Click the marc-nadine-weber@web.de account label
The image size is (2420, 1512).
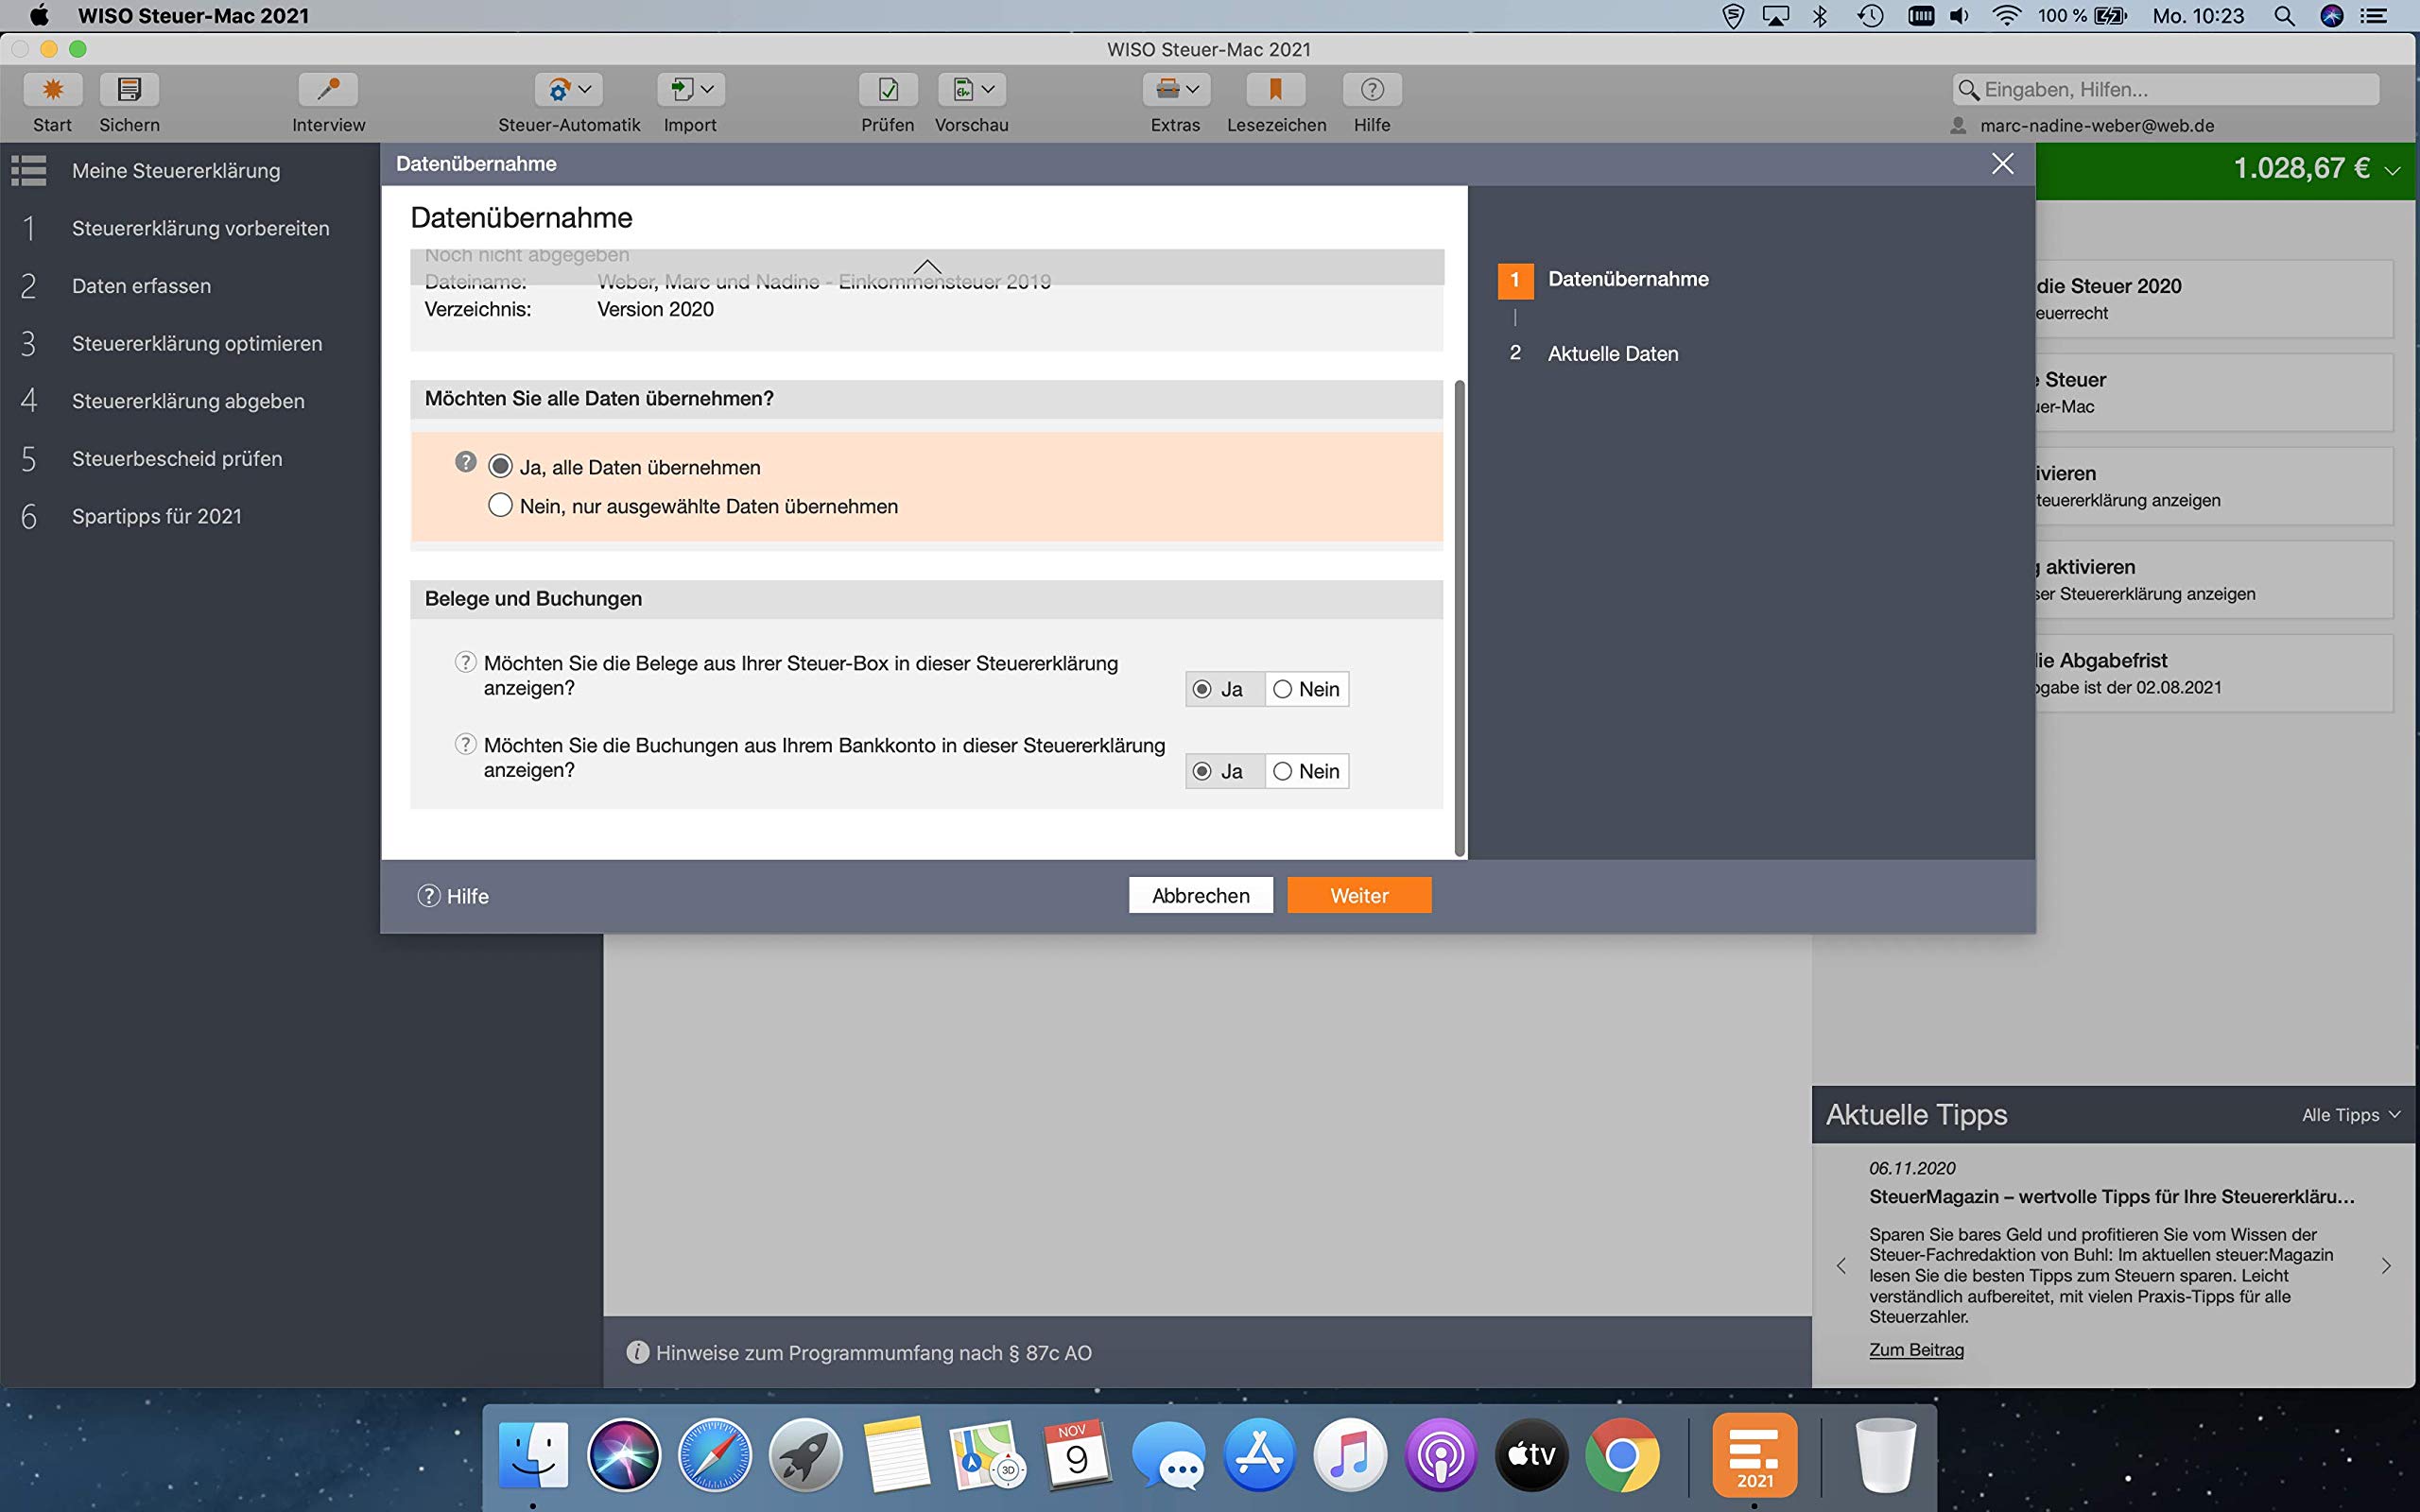click(2097, 126)
